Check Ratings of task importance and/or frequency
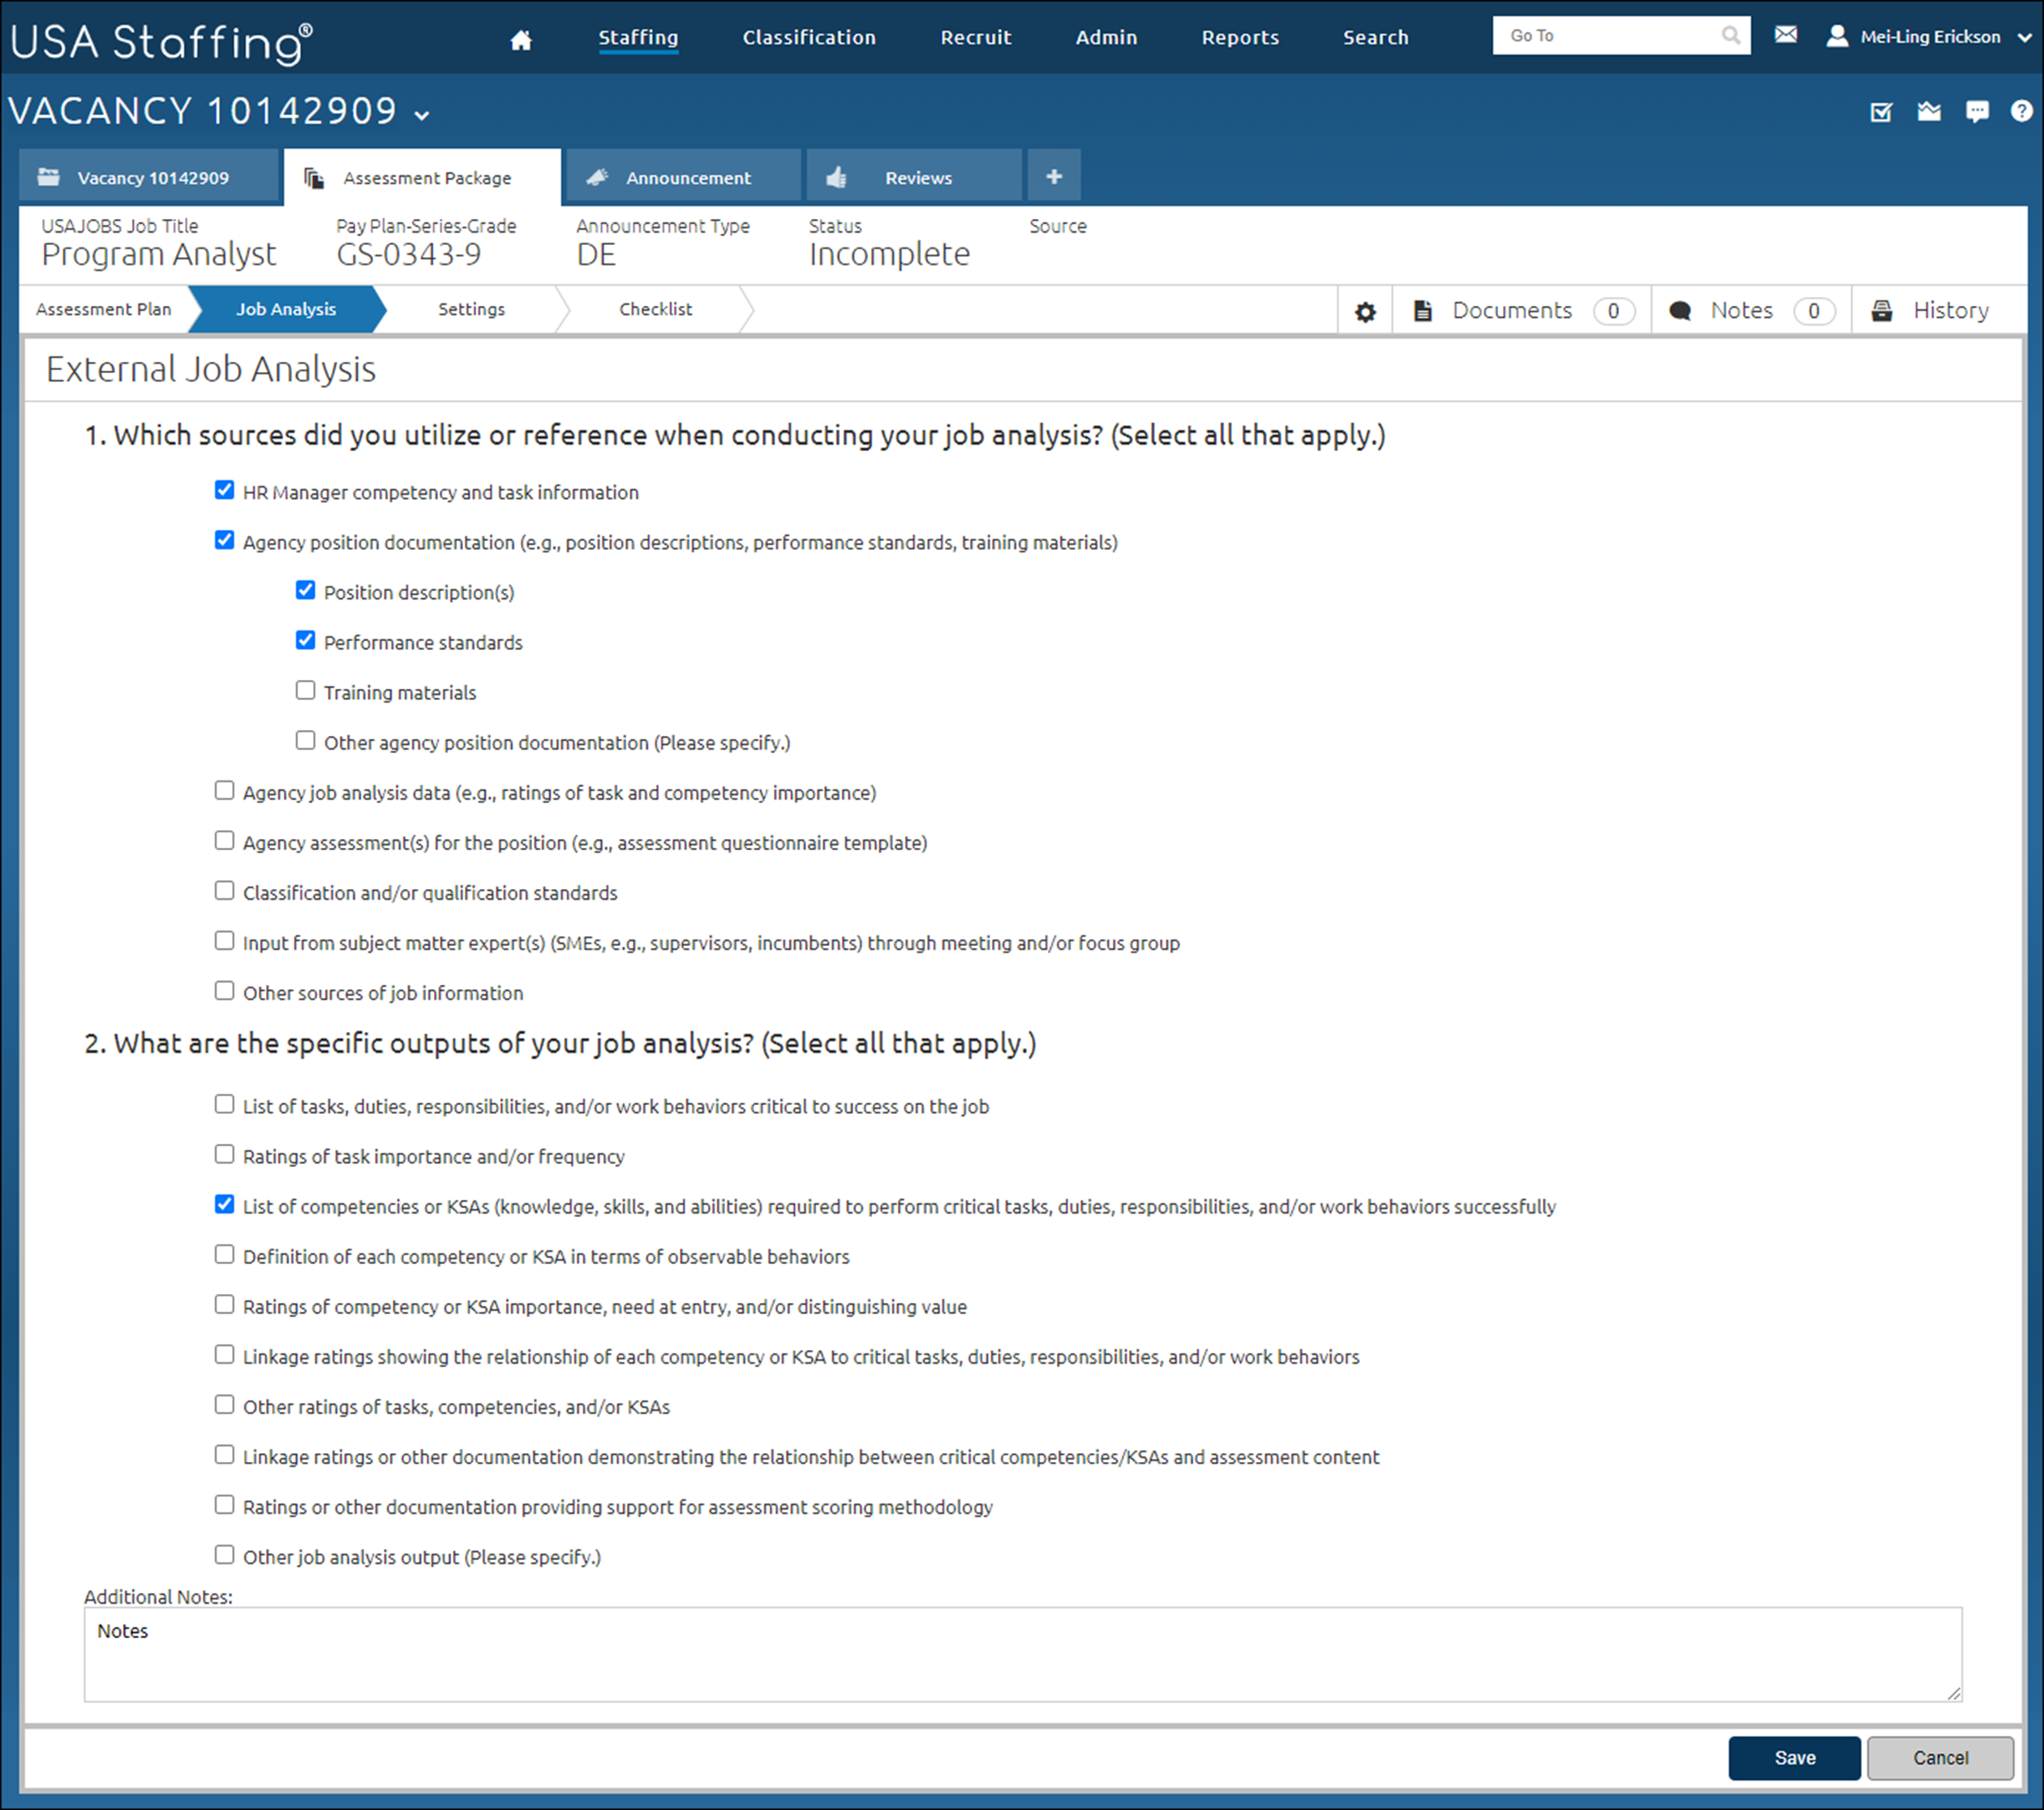 (224, 1154)
